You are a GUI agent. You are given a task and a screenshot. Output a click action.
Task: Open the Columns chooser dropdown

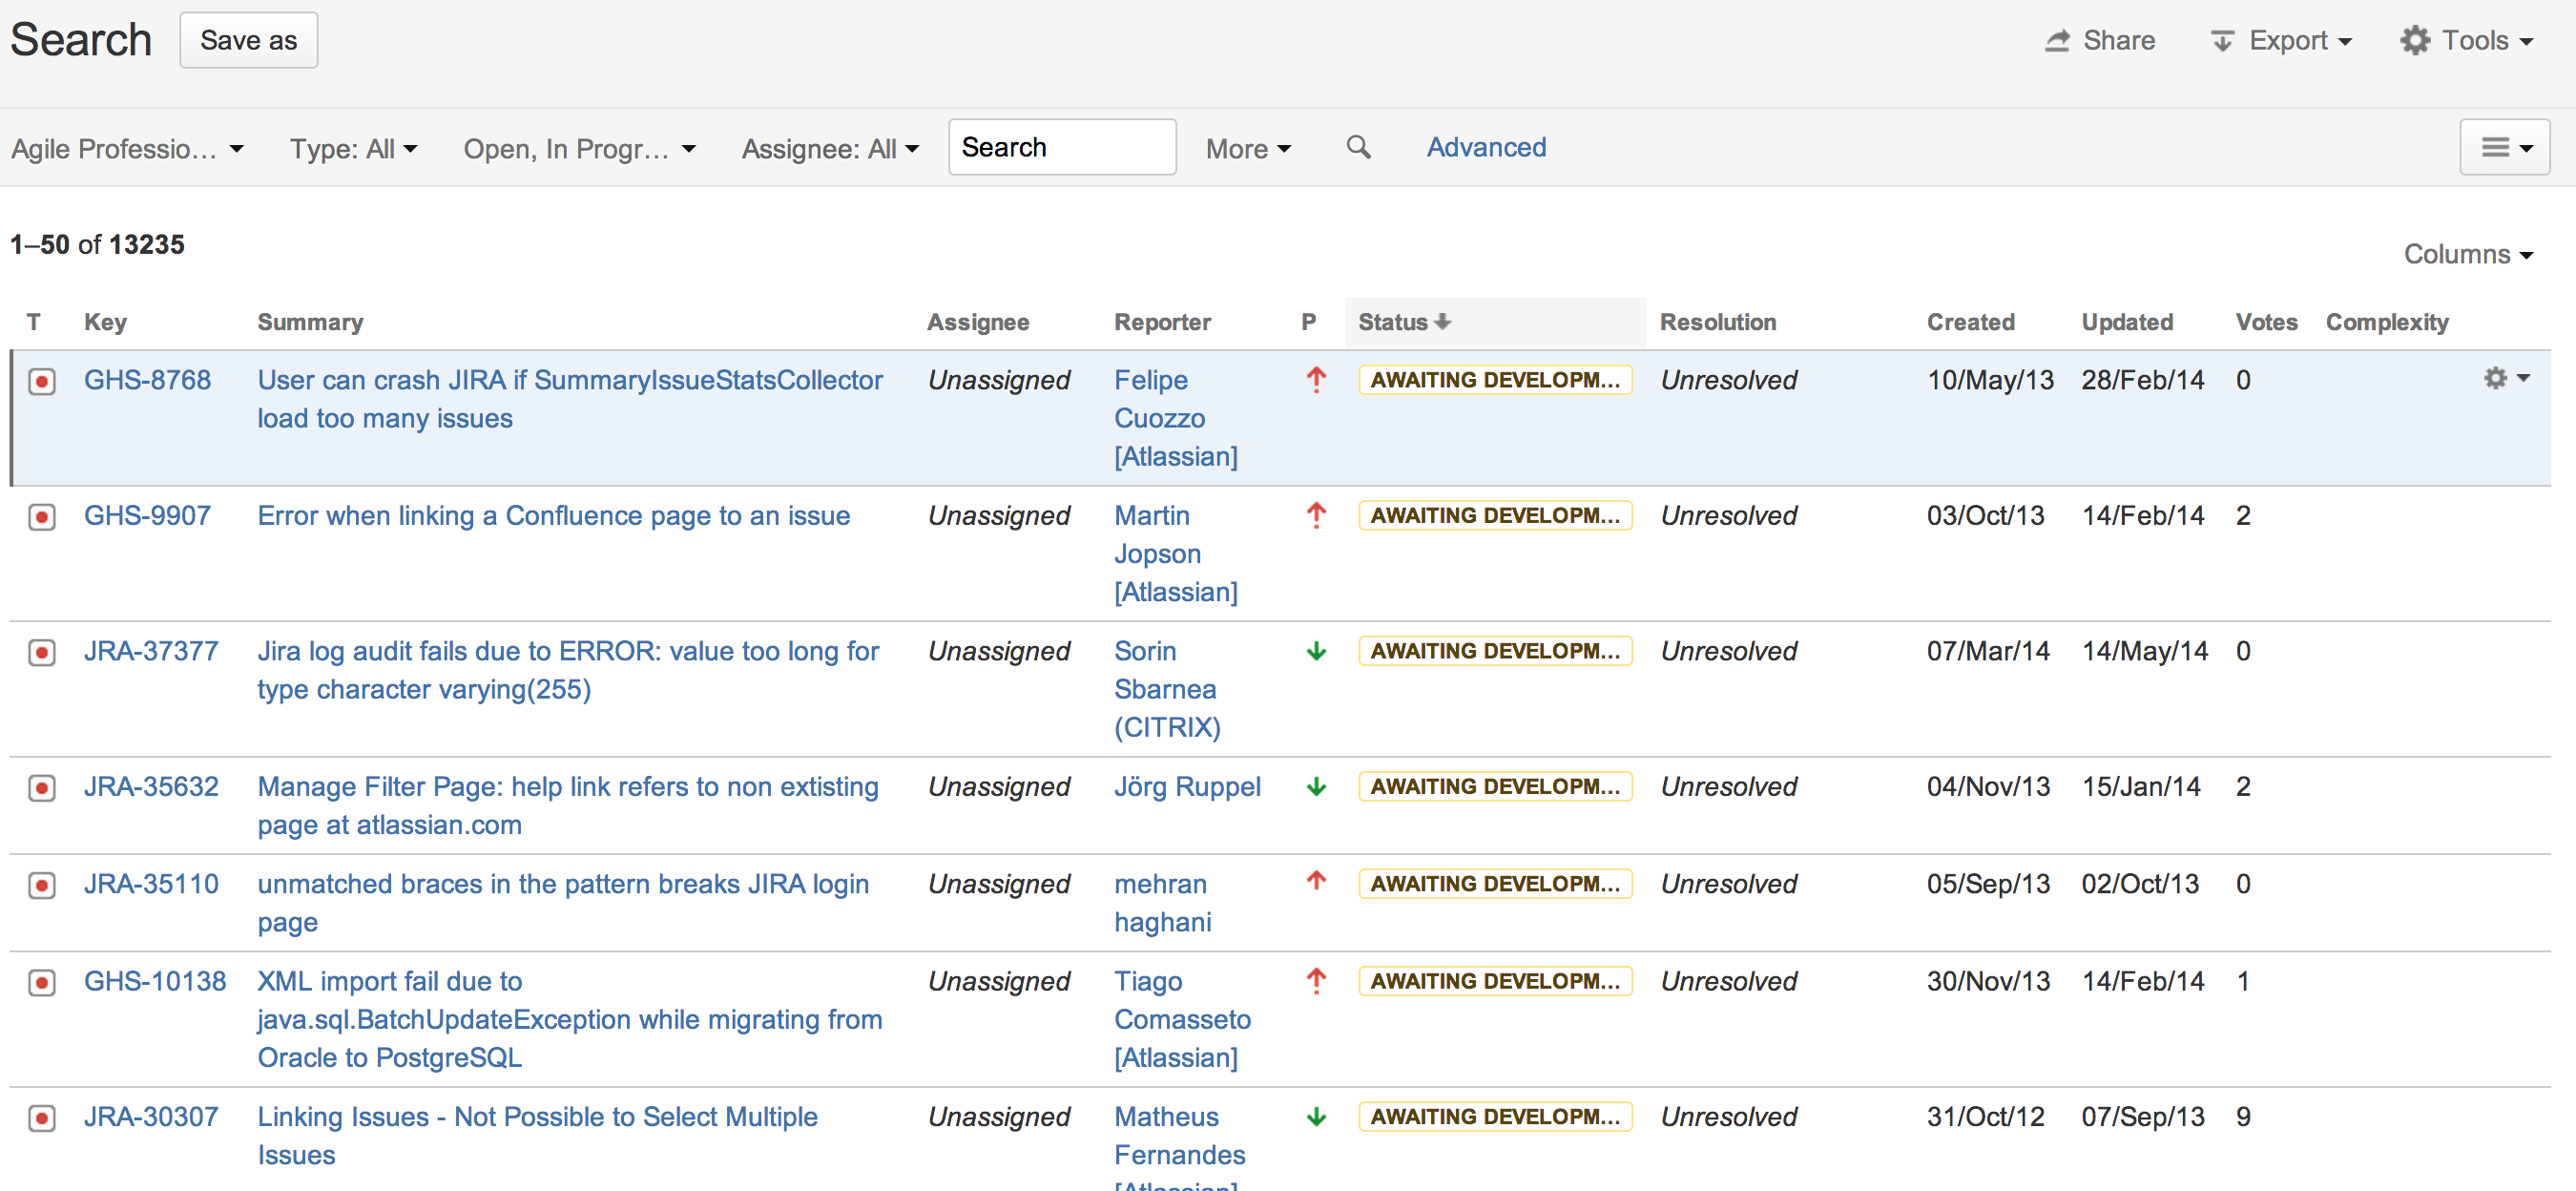[2468, 254]
